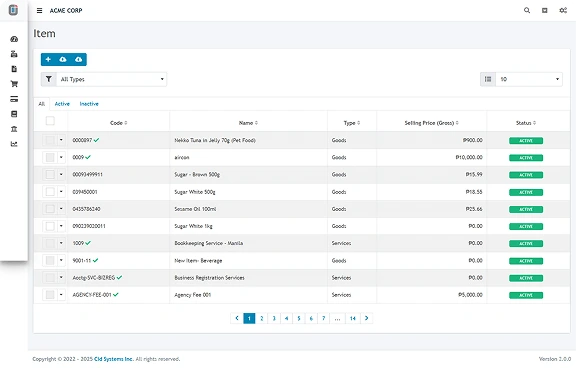The image size is (576, 368).
Task: Tick the checkbox for aircon row
Action: [x=50, y=158]
